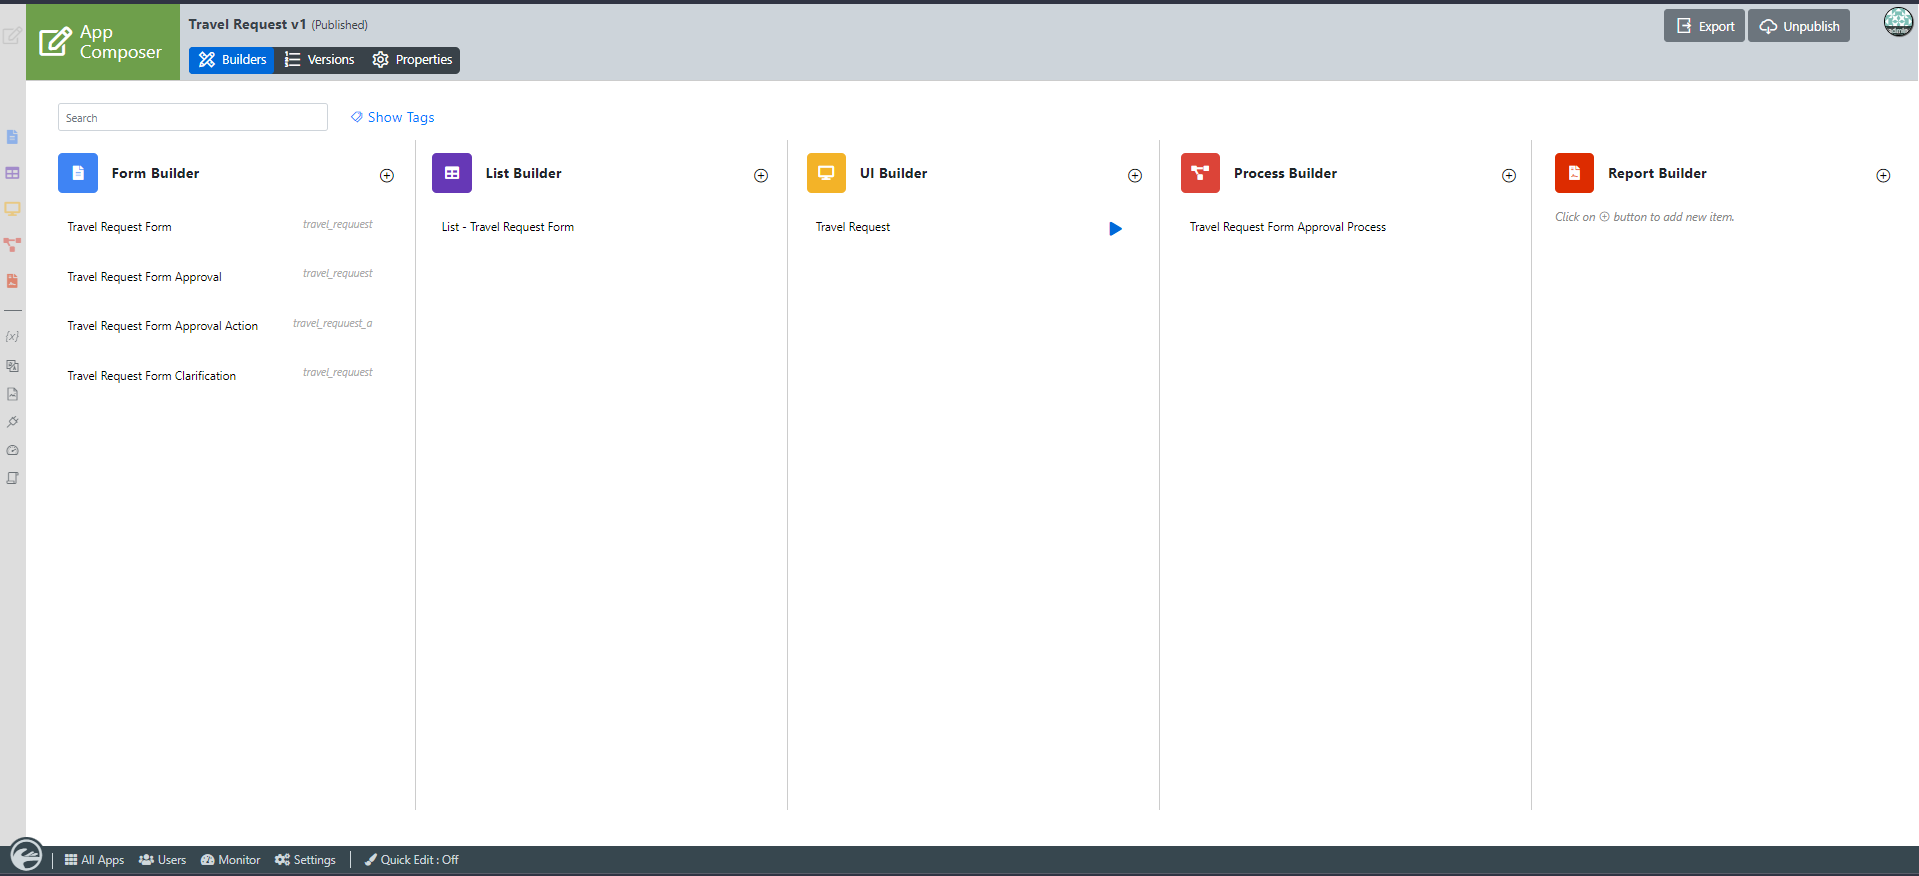
Task: Unpublish the Travel Request app
Action: (x=1799, y=26)
